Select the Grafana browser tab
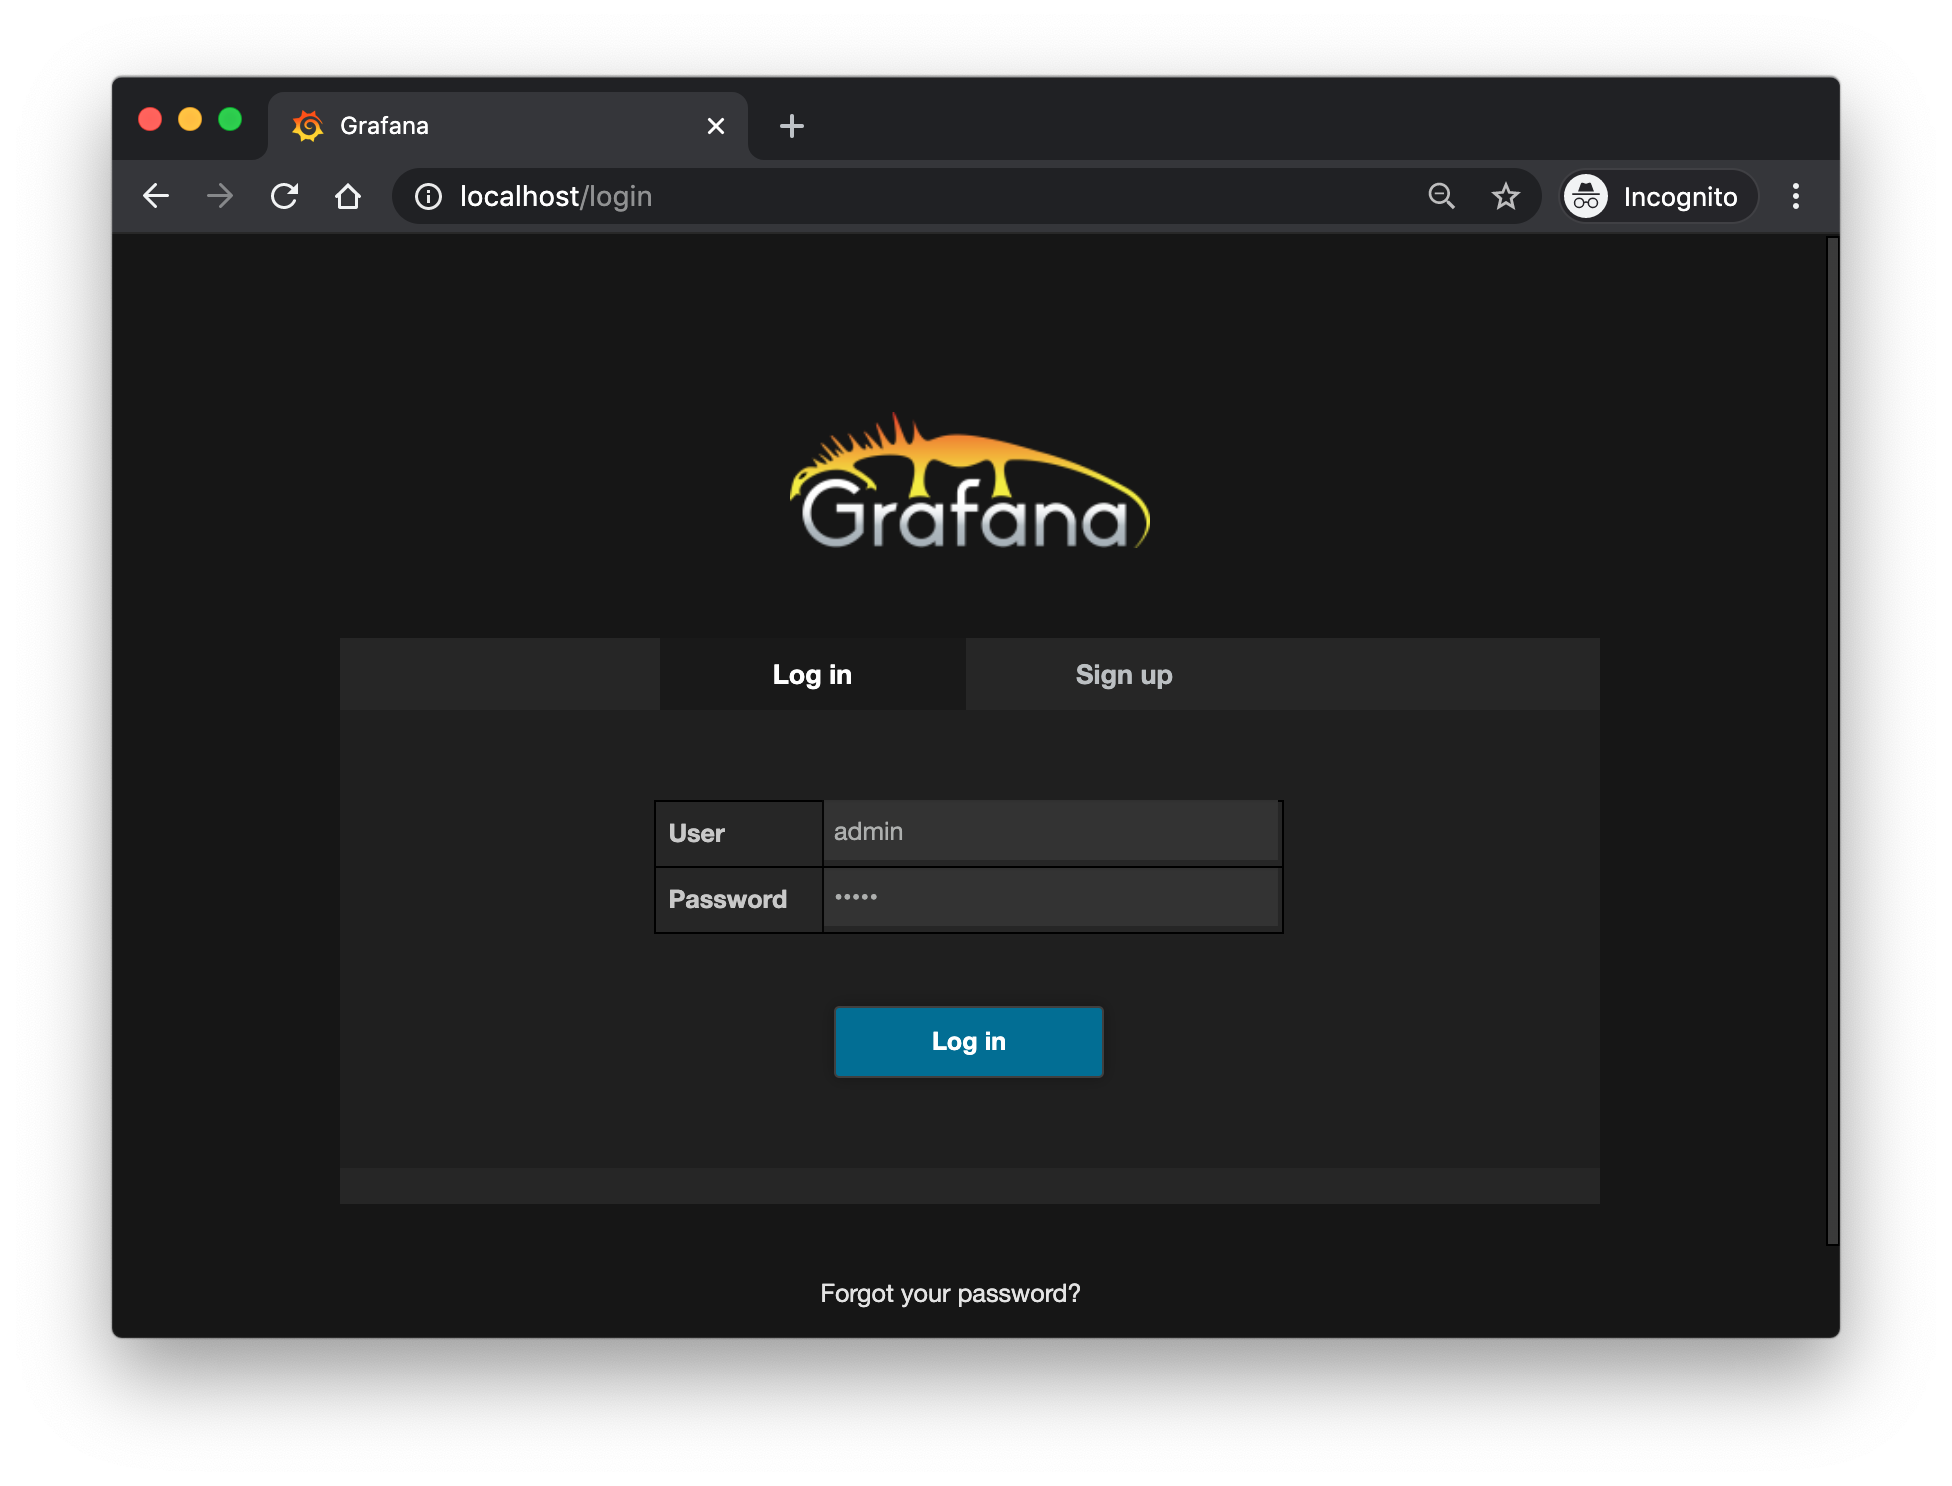1952x1486 pixels. 508,126
